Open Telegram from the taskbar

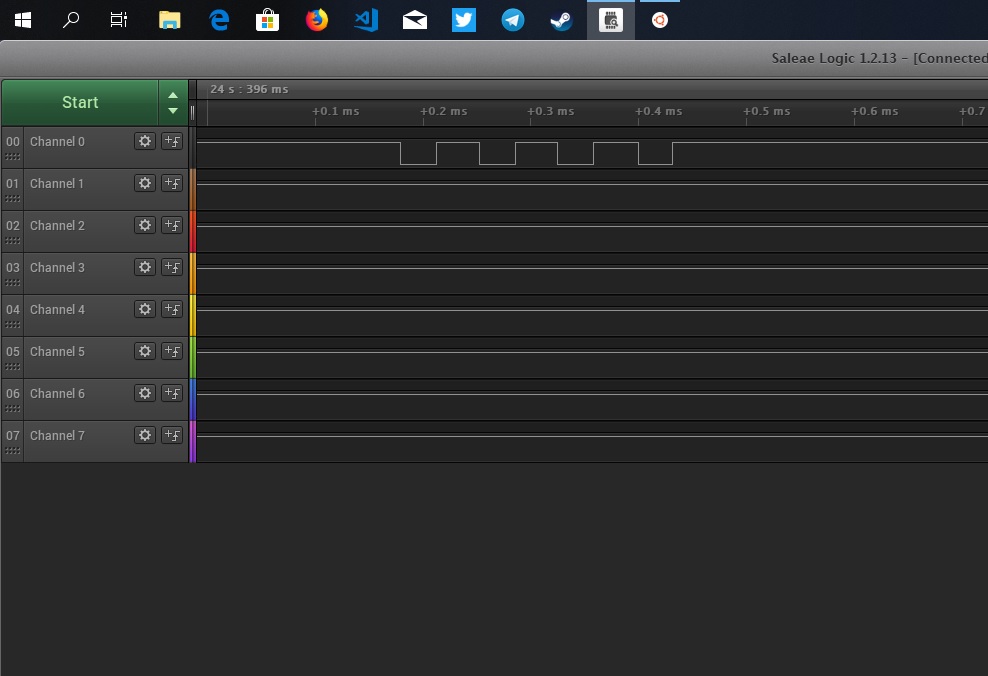512,20
